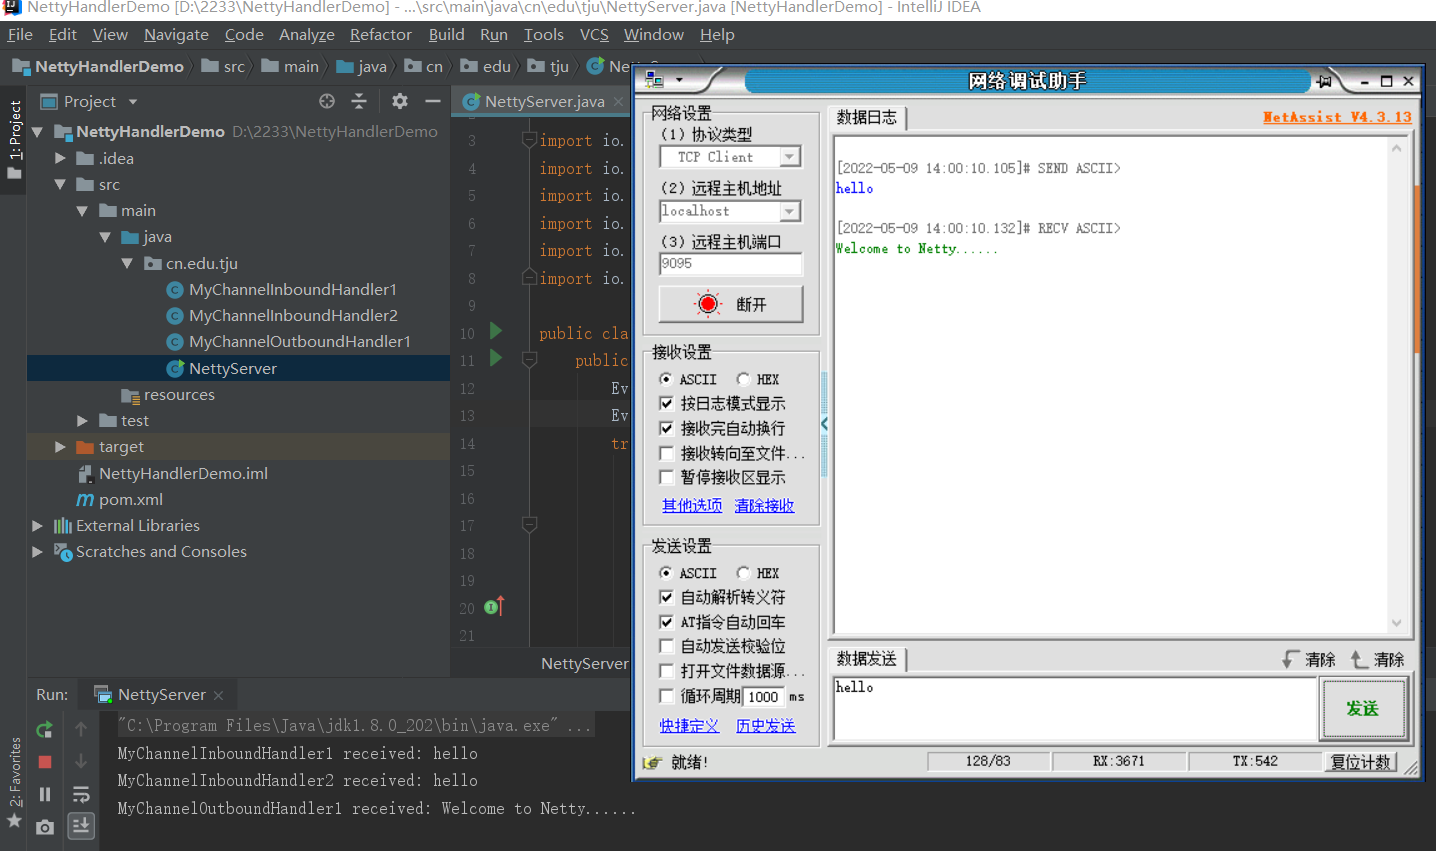This screenshot has width=1436, height=851.
Task: Click the locate file target icon
Action: click(x=327, y=101)
